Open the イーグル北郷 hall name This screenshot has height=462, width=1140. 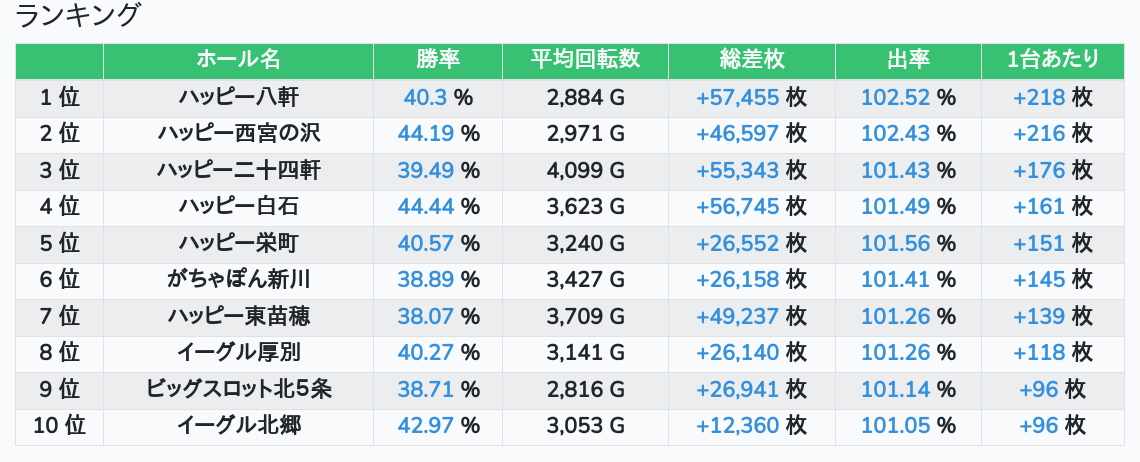(238, 426)
